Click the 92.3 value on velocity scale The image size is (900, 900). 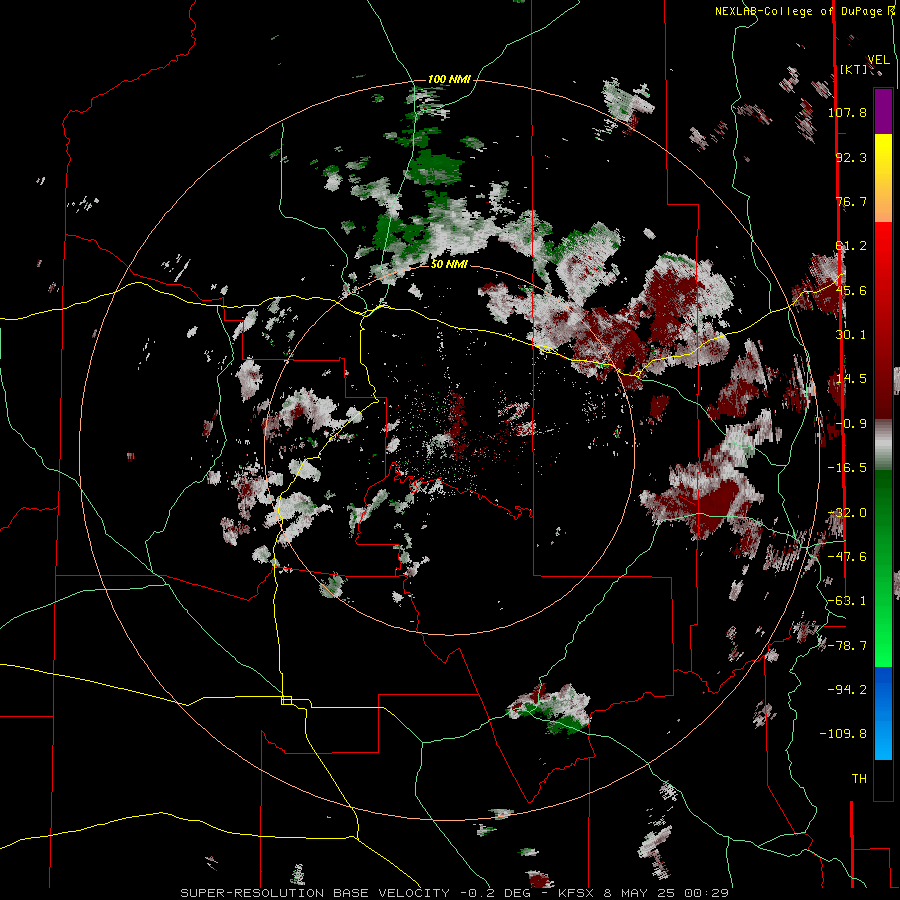tap(851, 157)
